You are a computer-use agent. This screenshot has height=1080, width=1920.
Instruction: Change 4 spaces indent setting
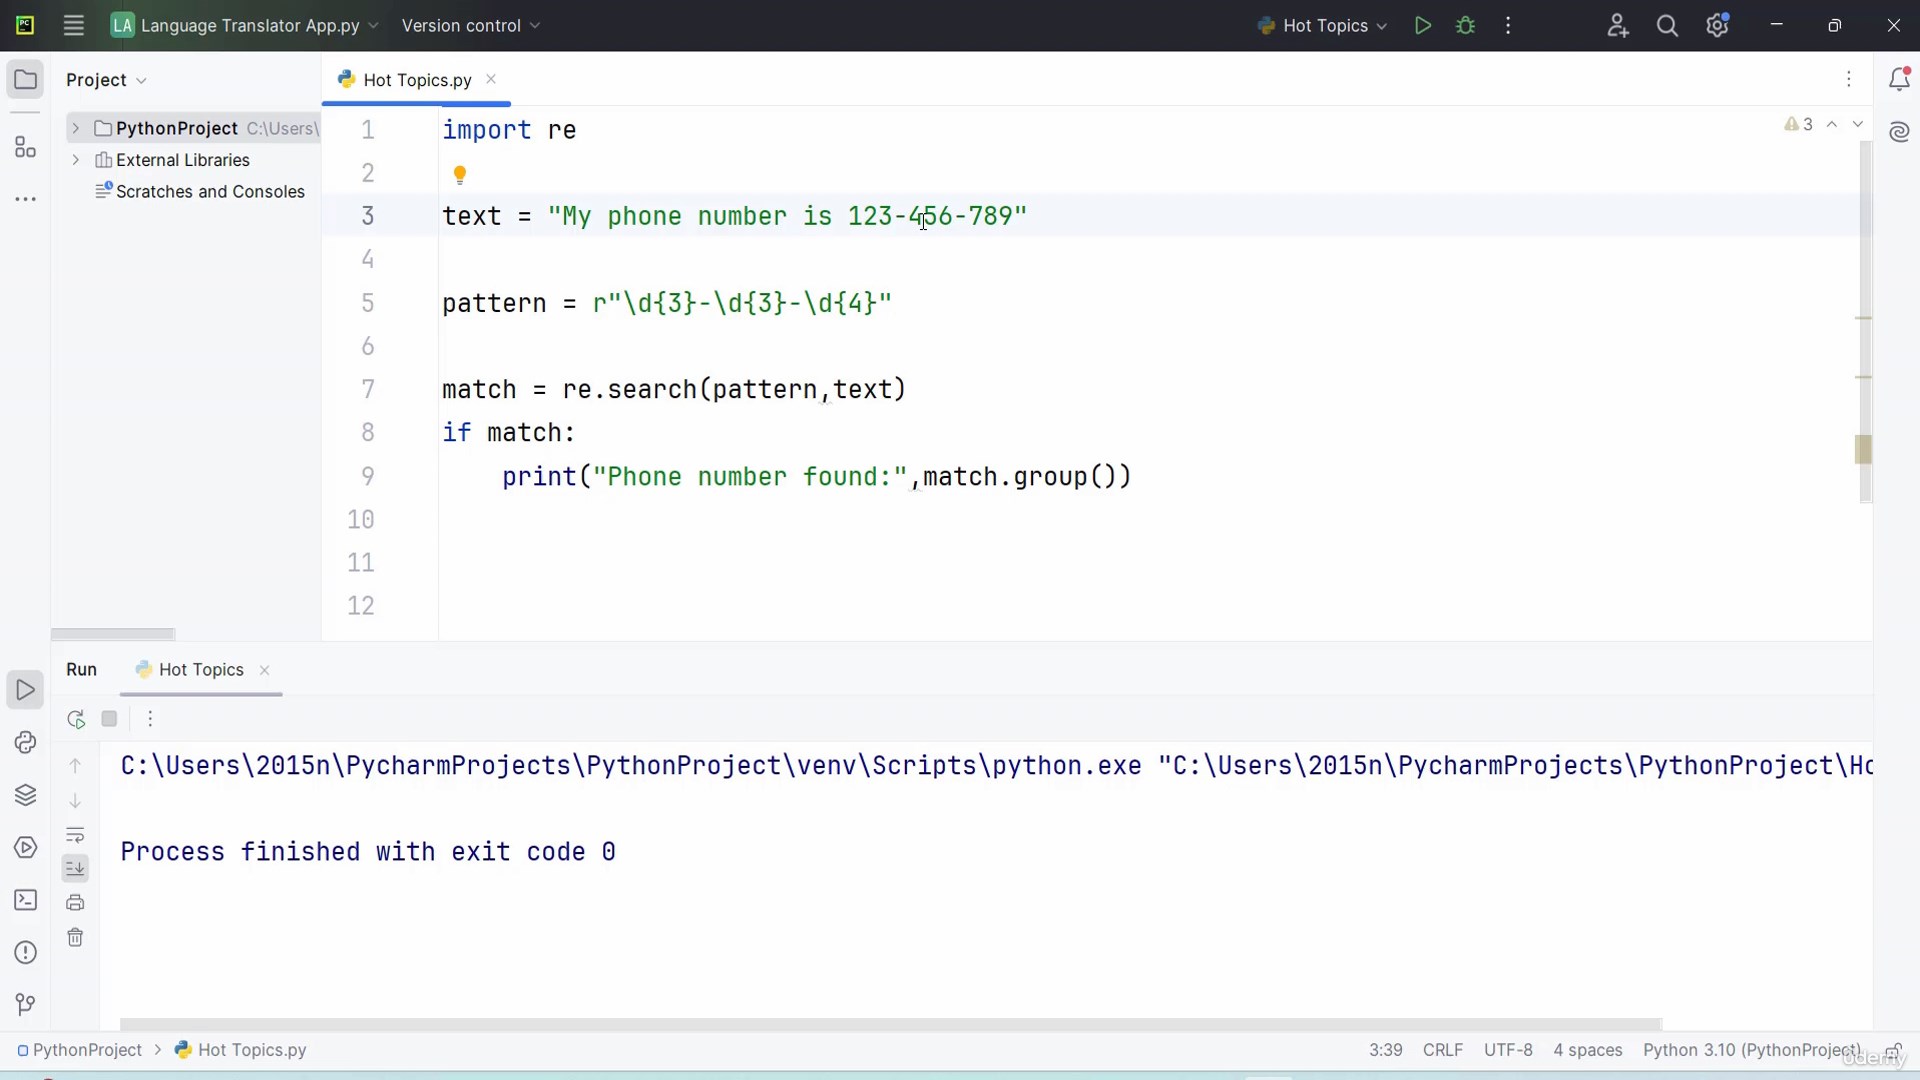coord(1588,1050)
